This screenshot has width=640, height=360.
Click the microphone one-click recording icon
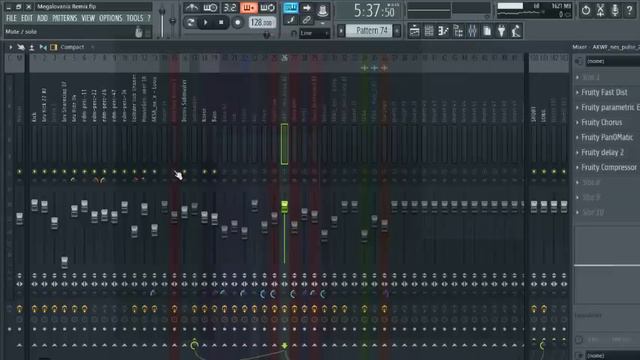pos(615,11)
